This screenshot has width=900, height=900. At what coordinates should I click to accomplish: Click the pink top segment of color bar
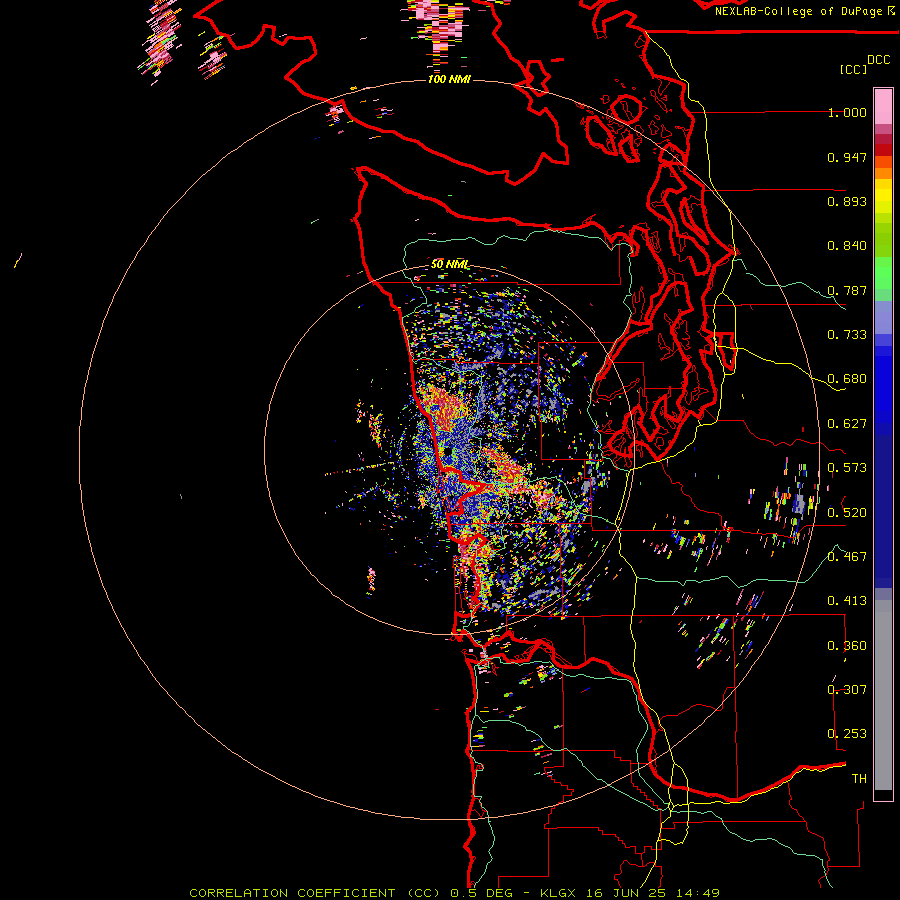coord(883,106)
